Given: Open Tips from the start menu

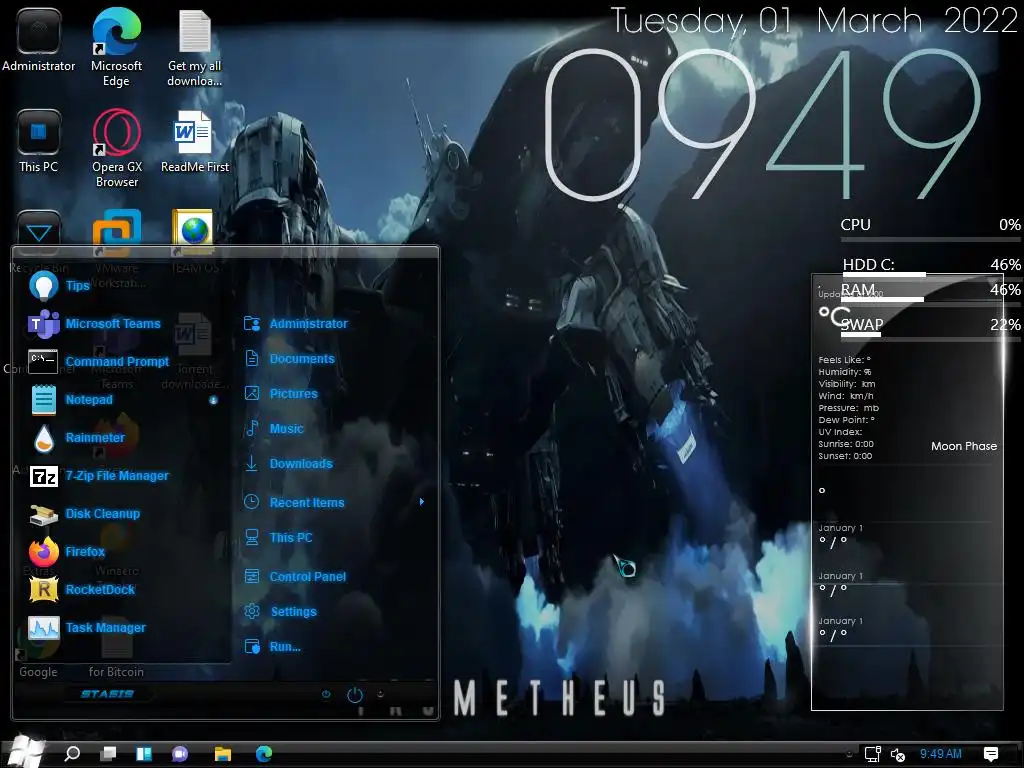Looking at the screenshot, I should click(59, 285).
